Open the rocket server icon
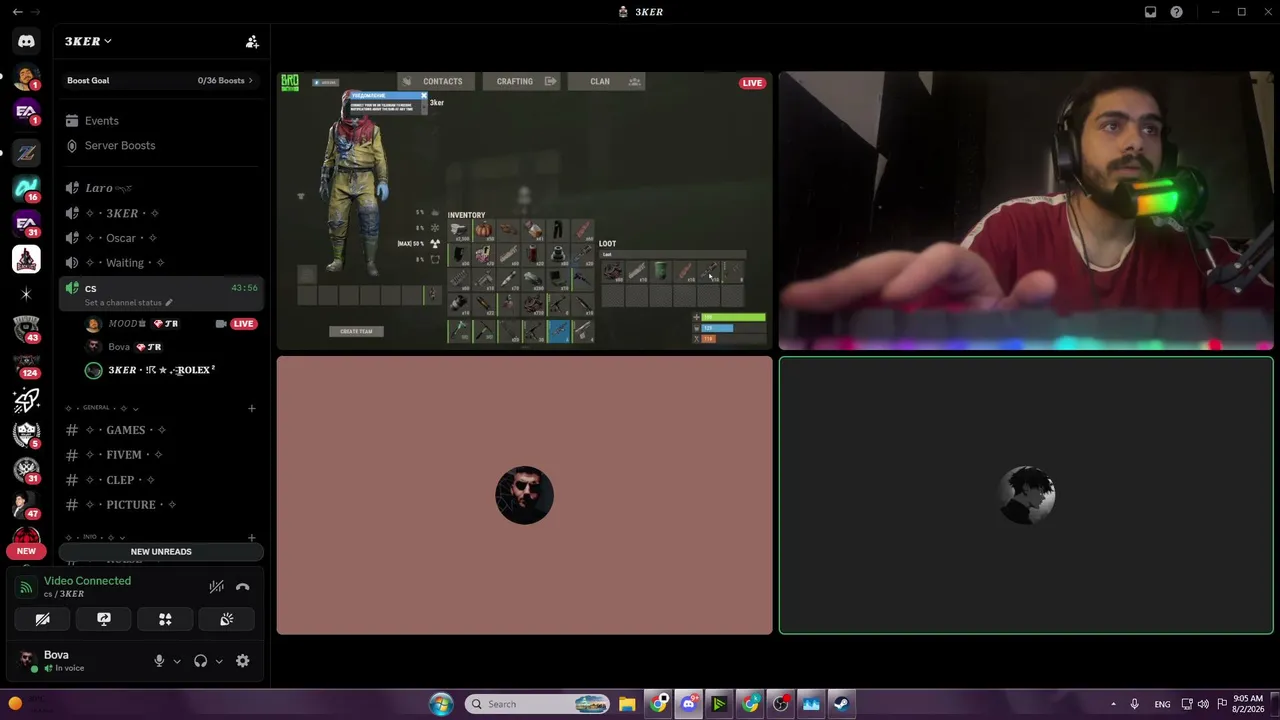Viewport: 1280px width, 720px height. point(26,401)
